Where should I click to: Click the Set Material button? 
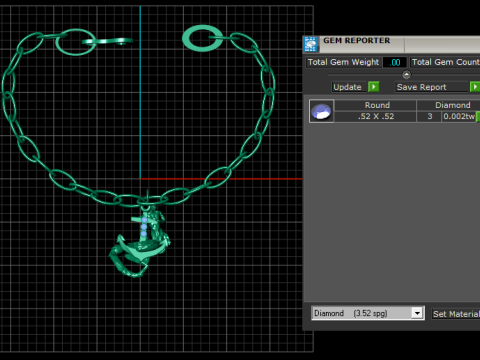coord(456,314)
